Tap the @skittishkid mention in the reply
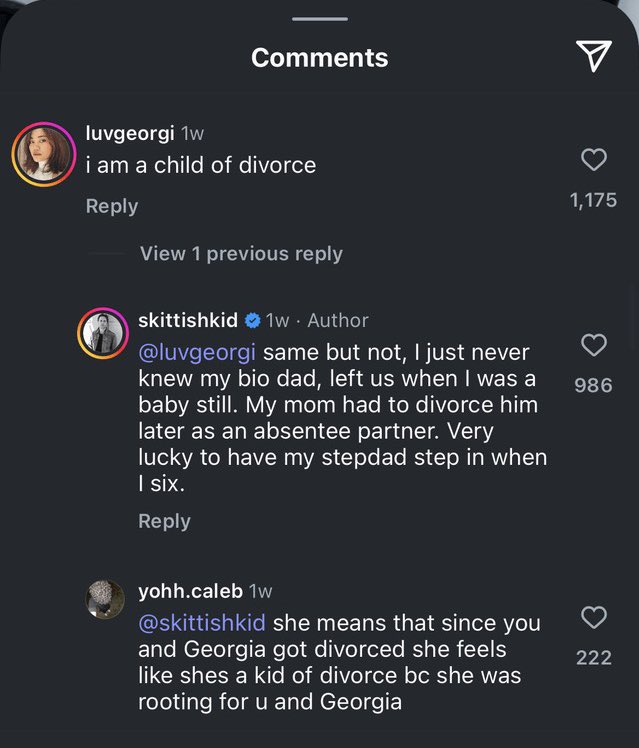 (x=202, y=623)
